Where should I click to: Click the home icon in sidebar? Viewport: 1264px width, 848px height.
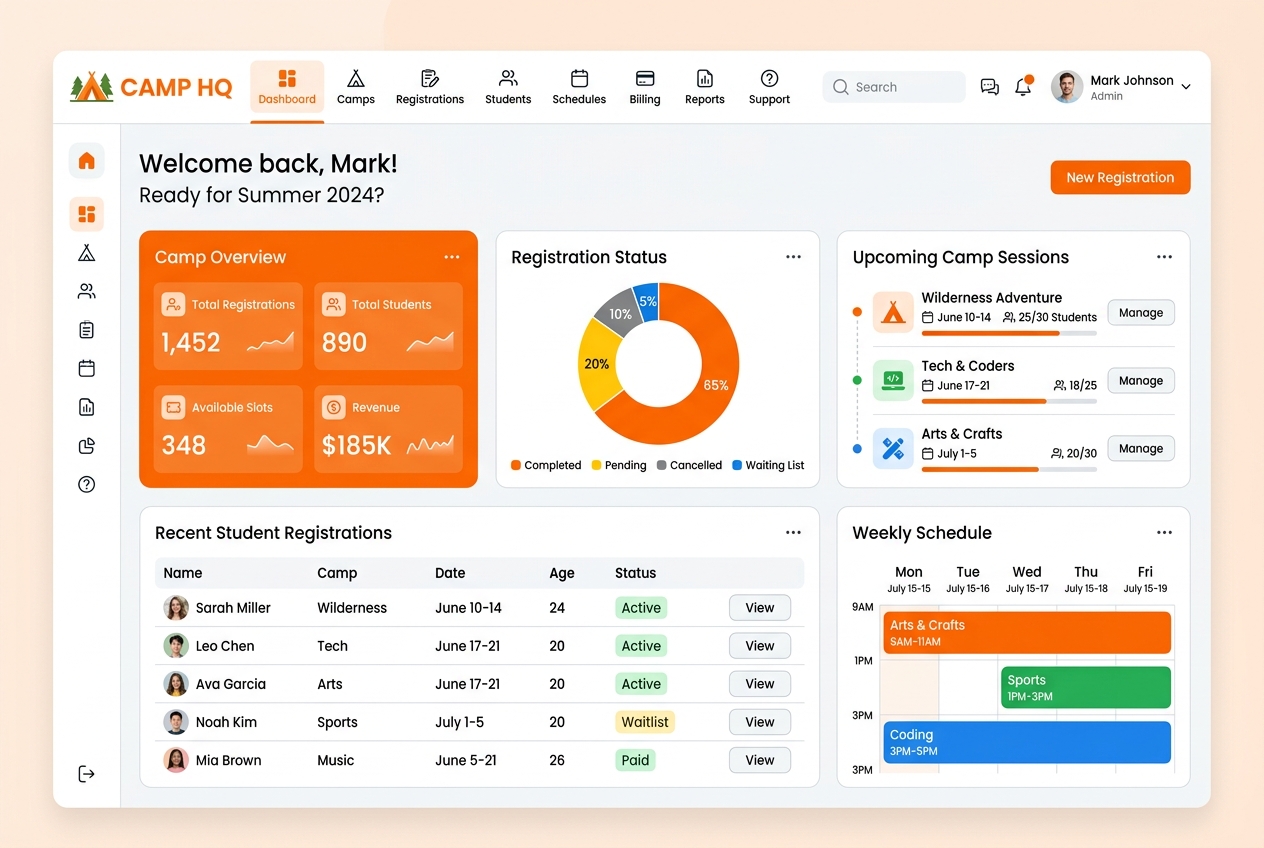pyautogui.click(x=87, y=160)
